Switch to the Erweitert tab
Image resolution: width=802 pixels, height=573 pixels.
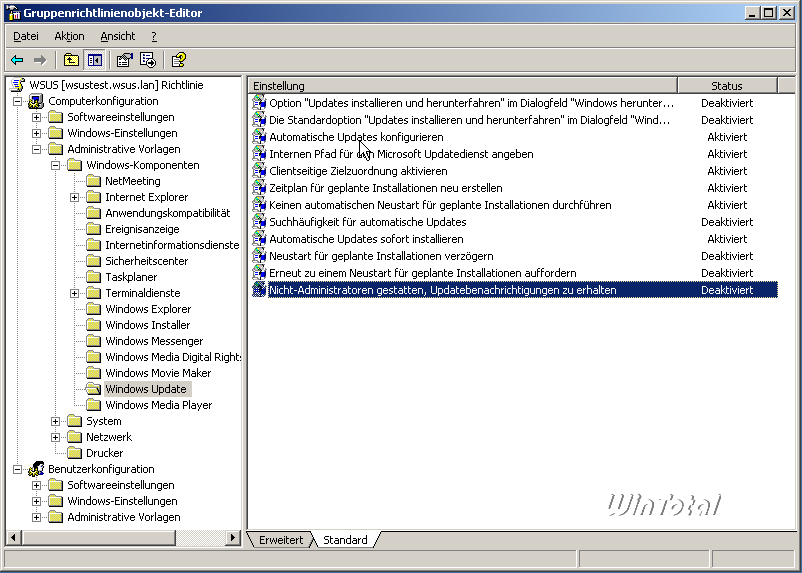280,540
